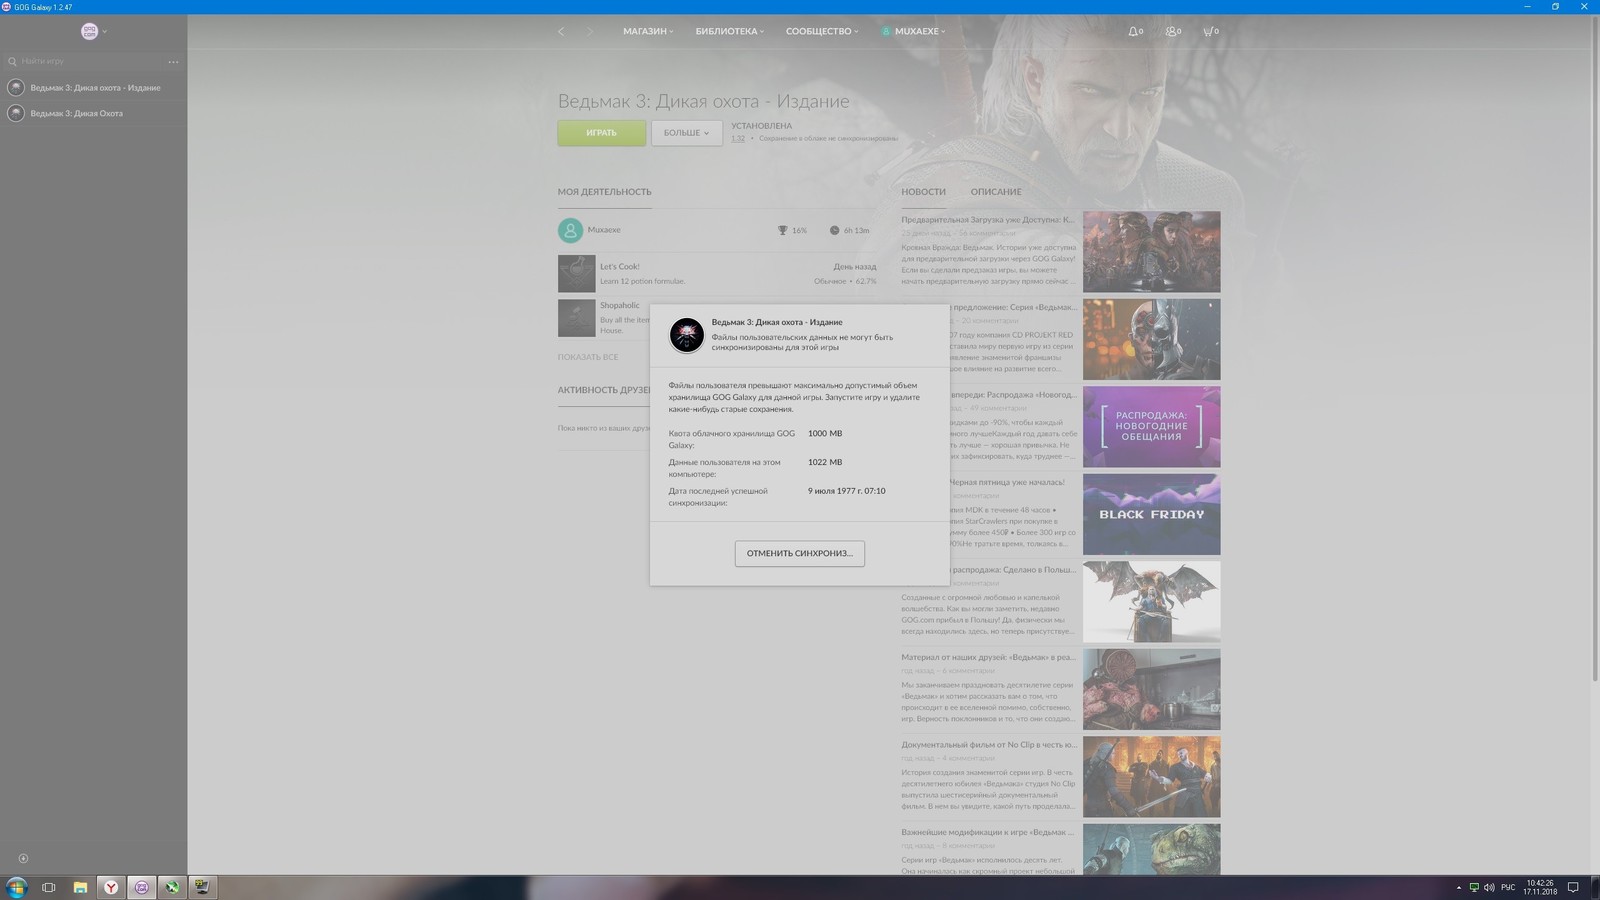Click the green globe taskbar icon

pyautogui.click(x=172, y=887)
